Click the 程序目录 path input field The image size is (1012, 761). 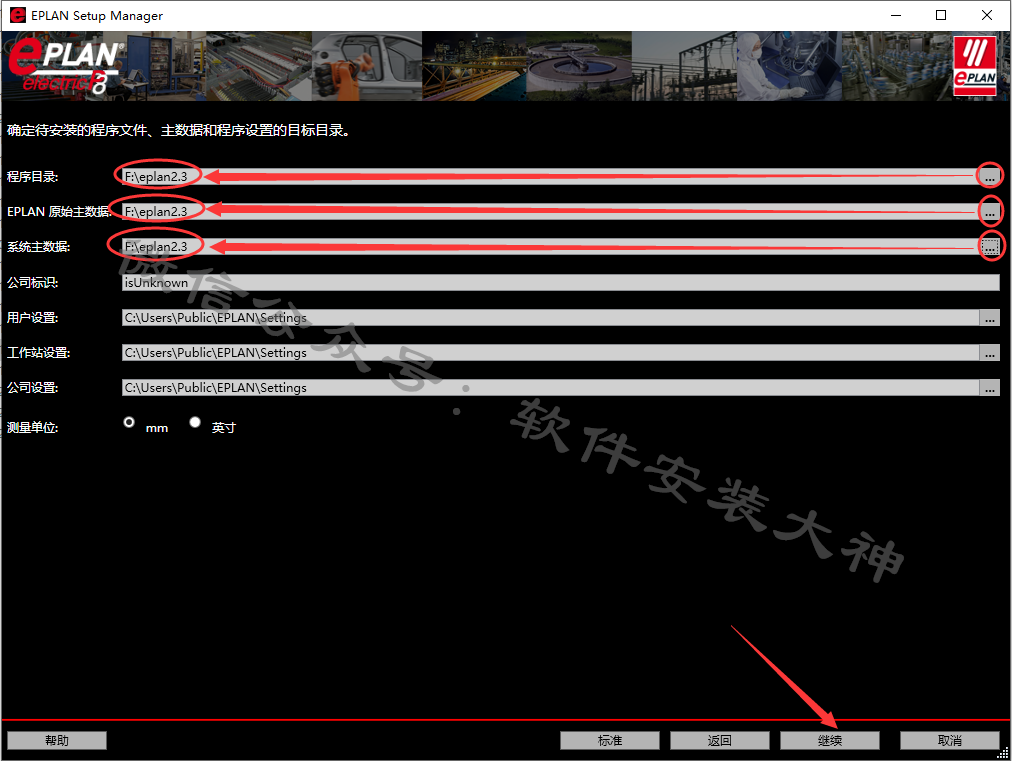[551, 176]
